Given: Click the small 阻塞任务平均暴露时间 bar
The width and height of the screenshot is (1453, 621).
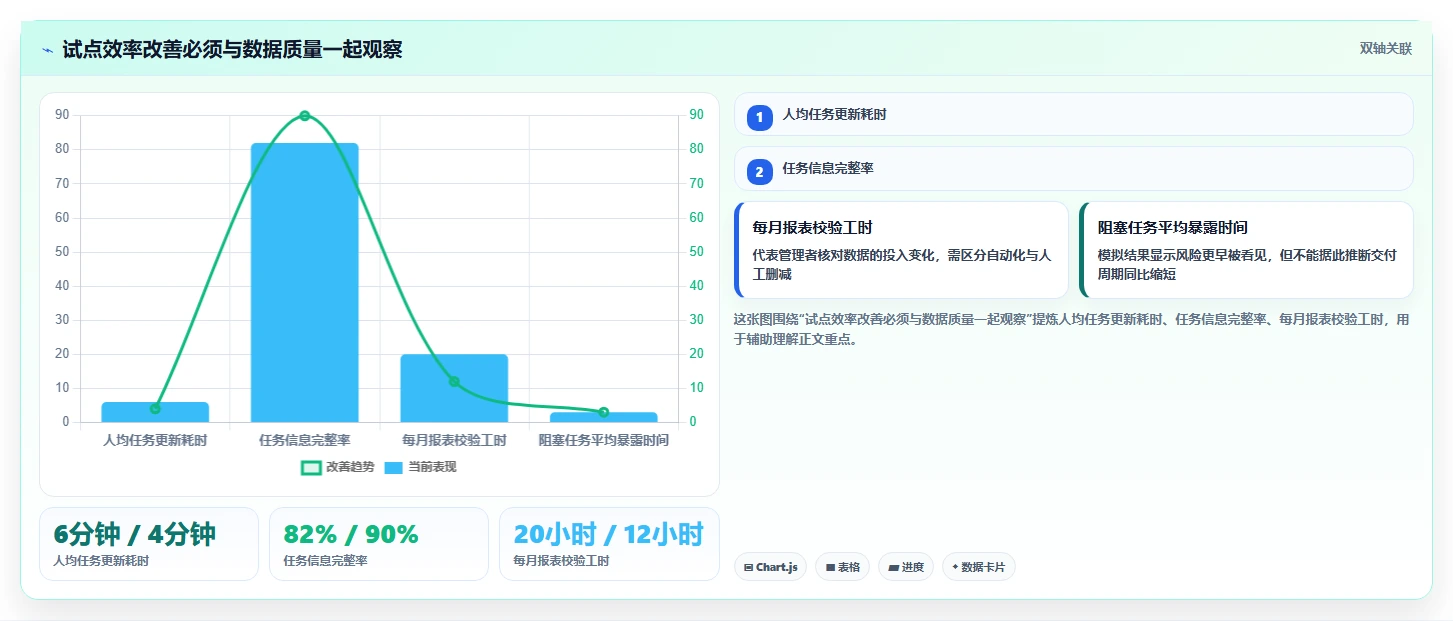Looking at the screenshot, I should [x=604, y=417].
